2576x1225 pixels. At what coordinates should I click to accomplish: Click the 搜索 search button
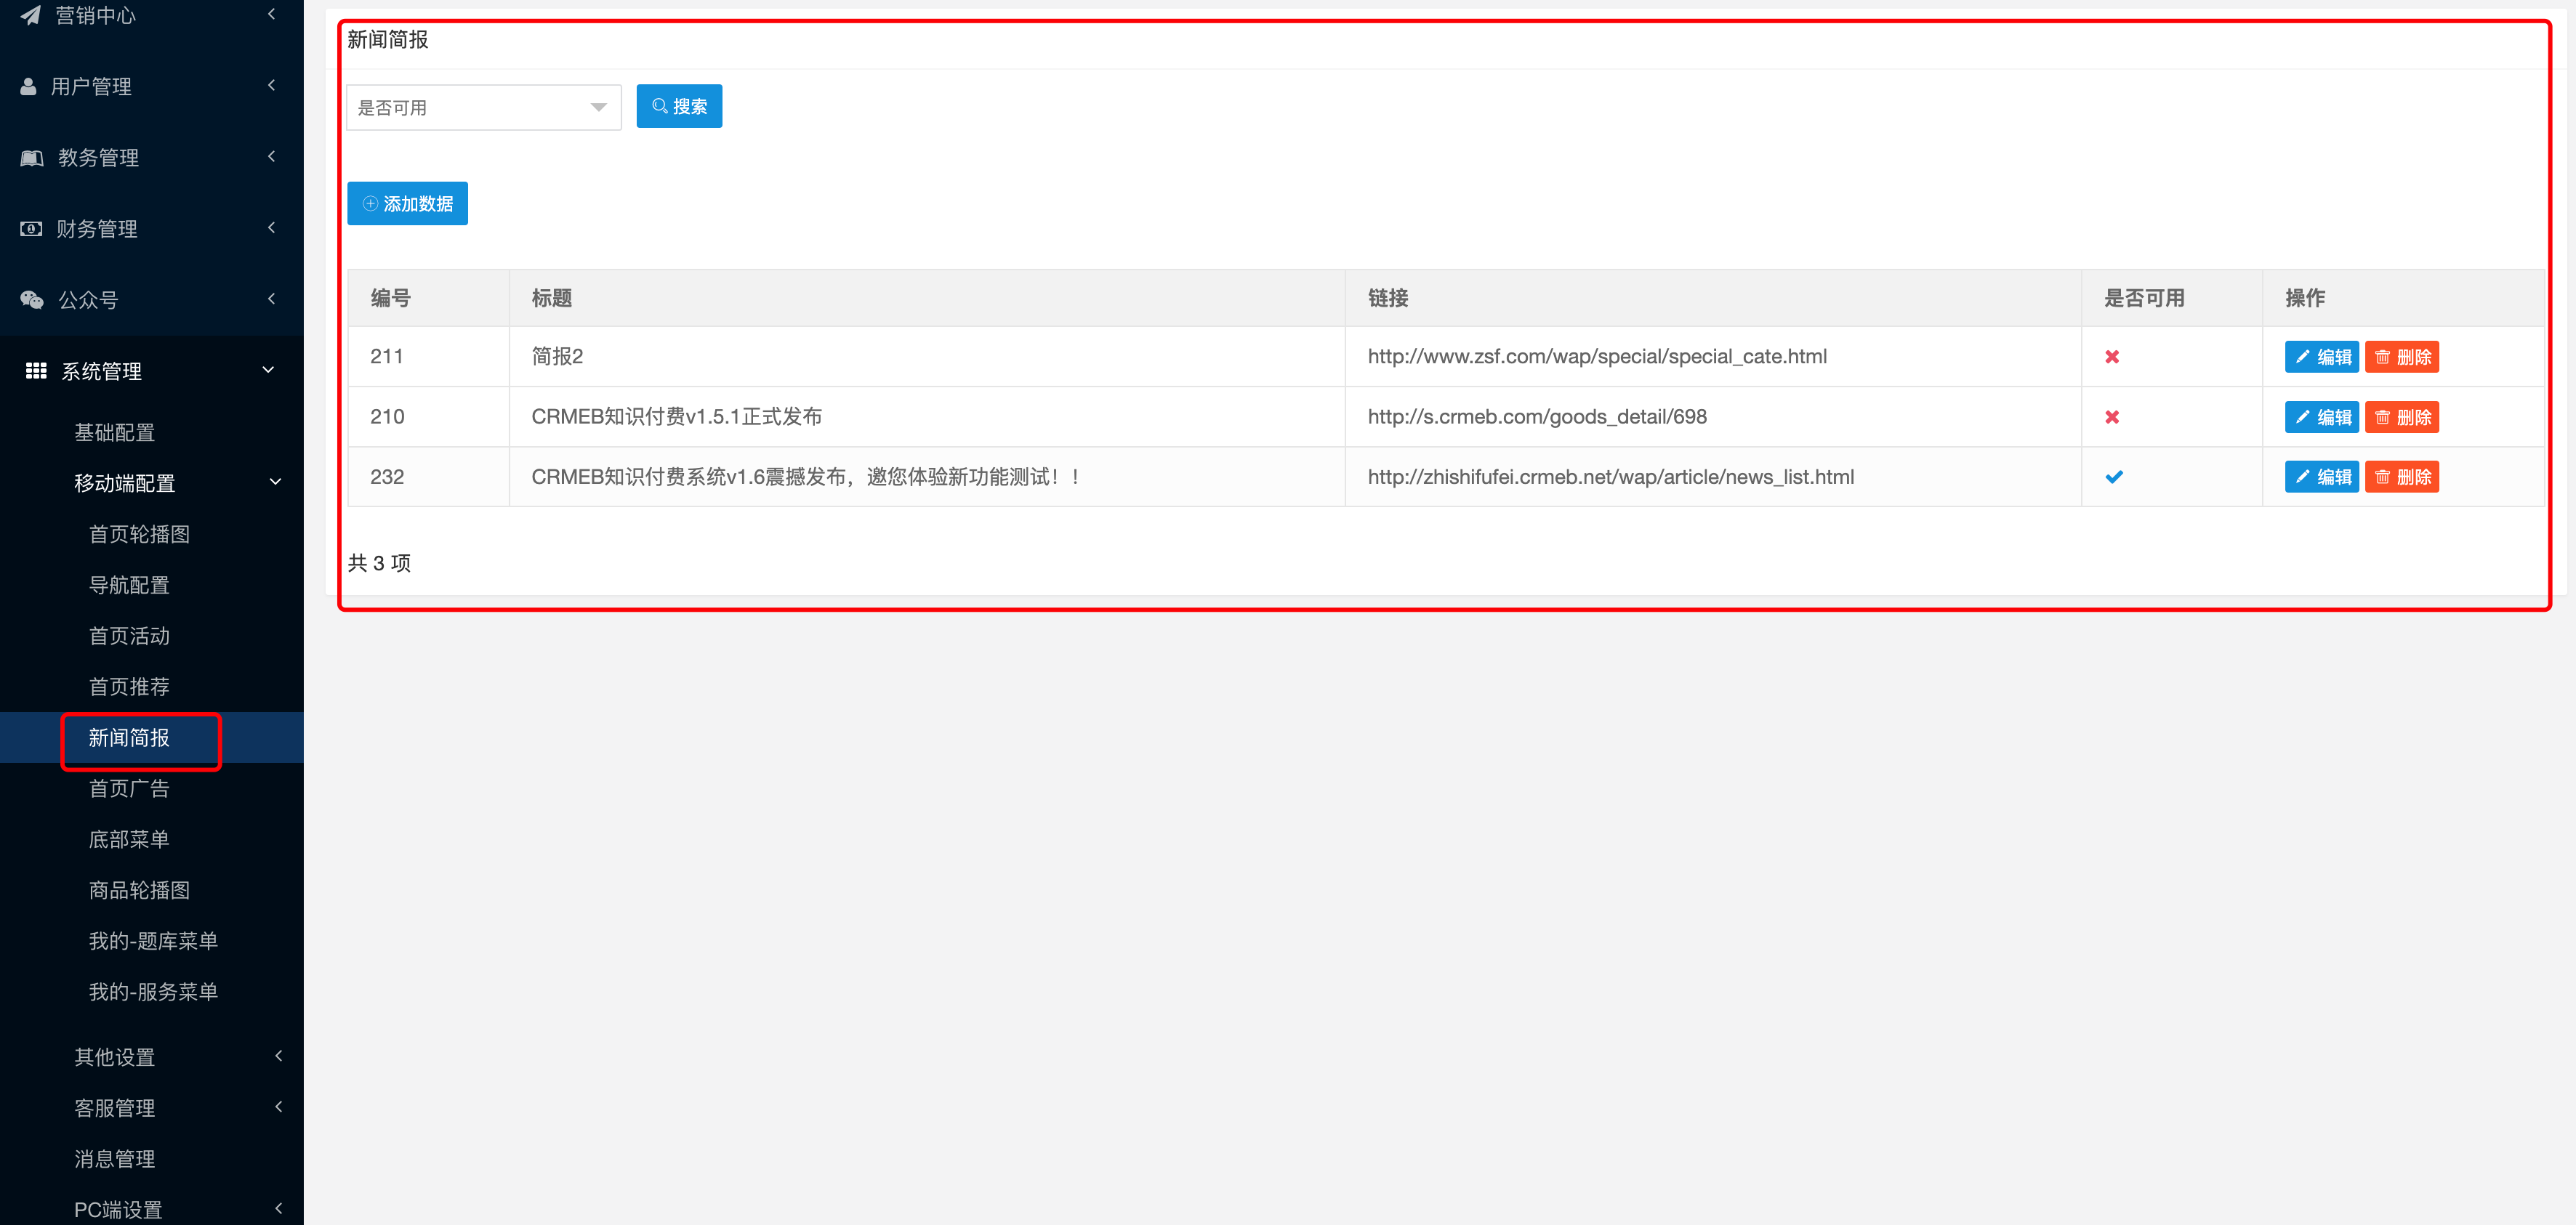tap(679, 106)
